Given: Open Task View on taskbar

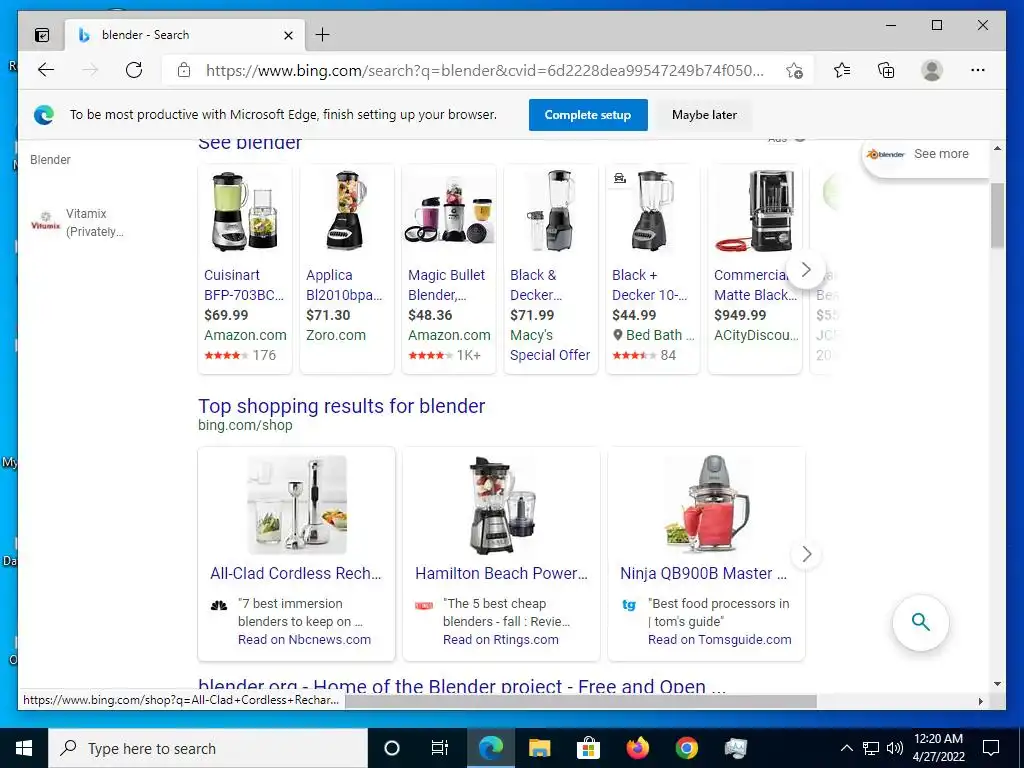Looking at the screenshot, I should tap(440, 748).
